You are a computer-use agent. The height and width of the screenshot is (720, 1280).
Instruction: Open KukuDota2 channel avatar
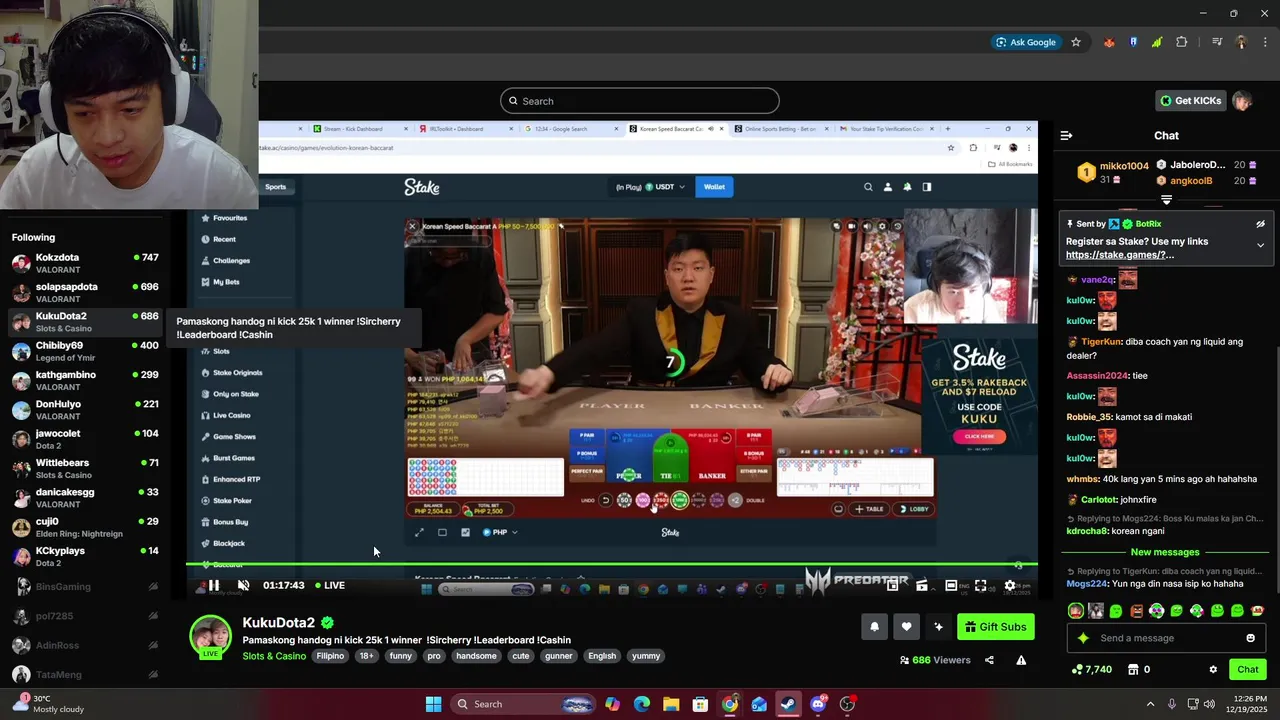[x=210, y=637]
